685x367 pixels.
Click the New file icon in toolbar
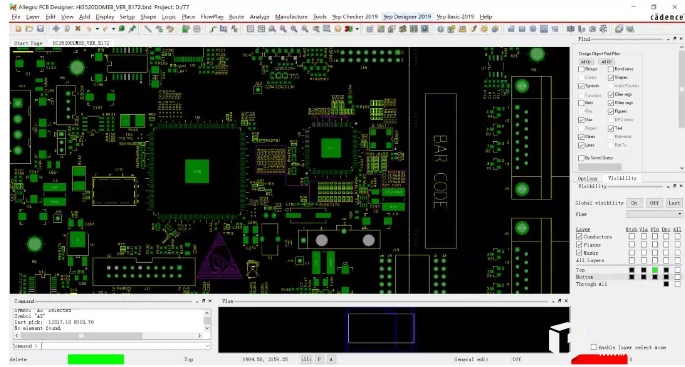tap(18, 29)
